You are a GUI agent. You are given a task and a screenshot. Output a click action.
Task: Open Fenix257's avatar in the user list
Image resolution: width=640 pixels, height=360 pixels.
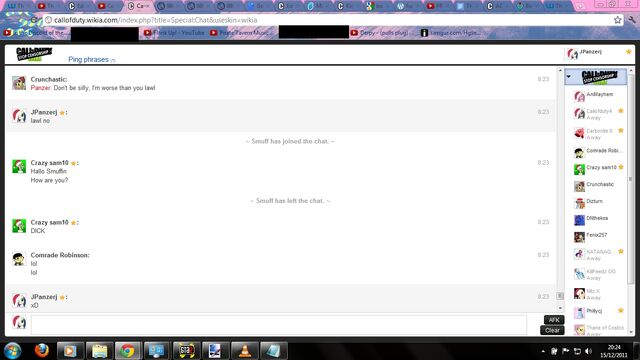click(579, 237)
